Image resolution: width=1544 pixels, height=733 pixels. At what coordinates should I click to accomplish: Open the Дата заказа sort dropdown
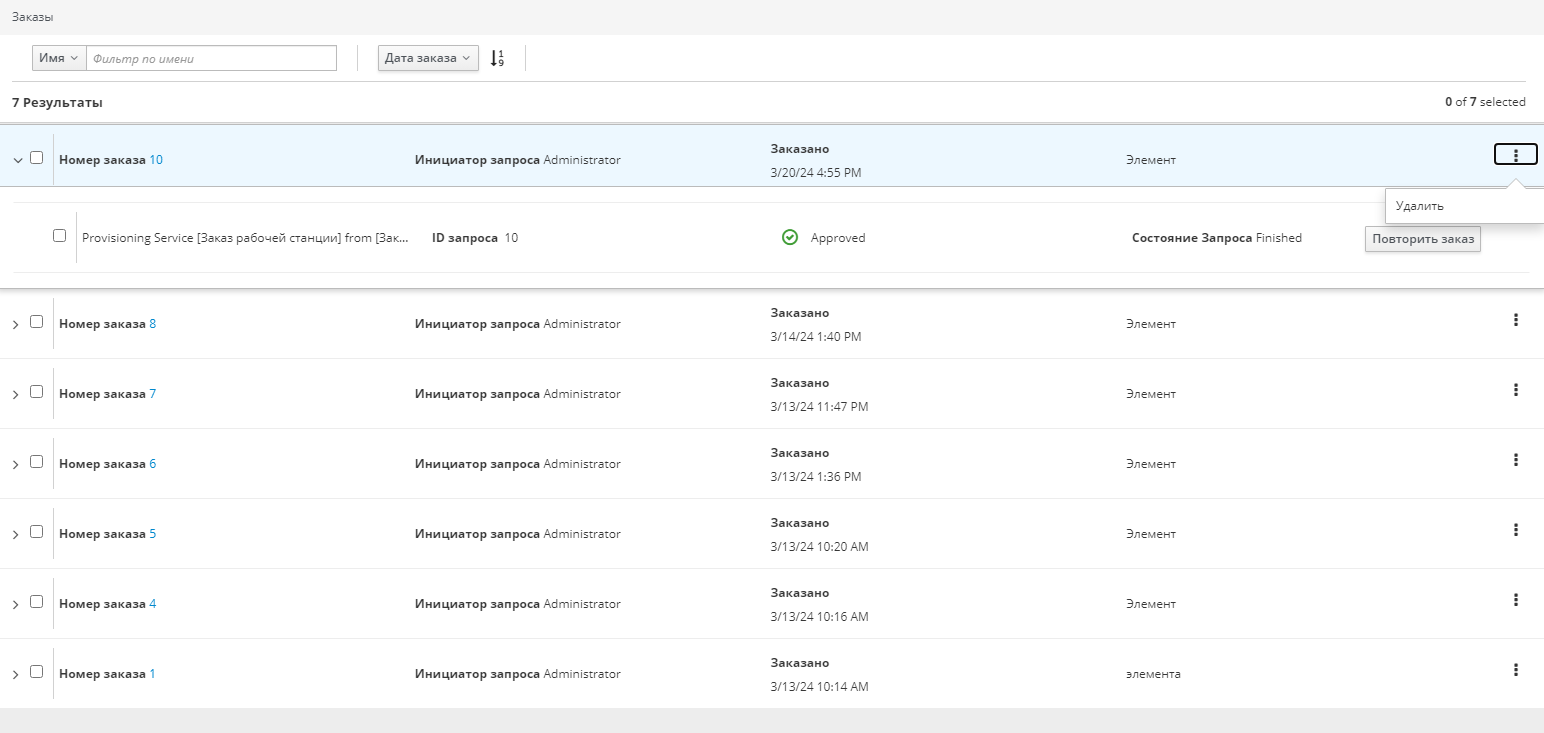(428, 58)
